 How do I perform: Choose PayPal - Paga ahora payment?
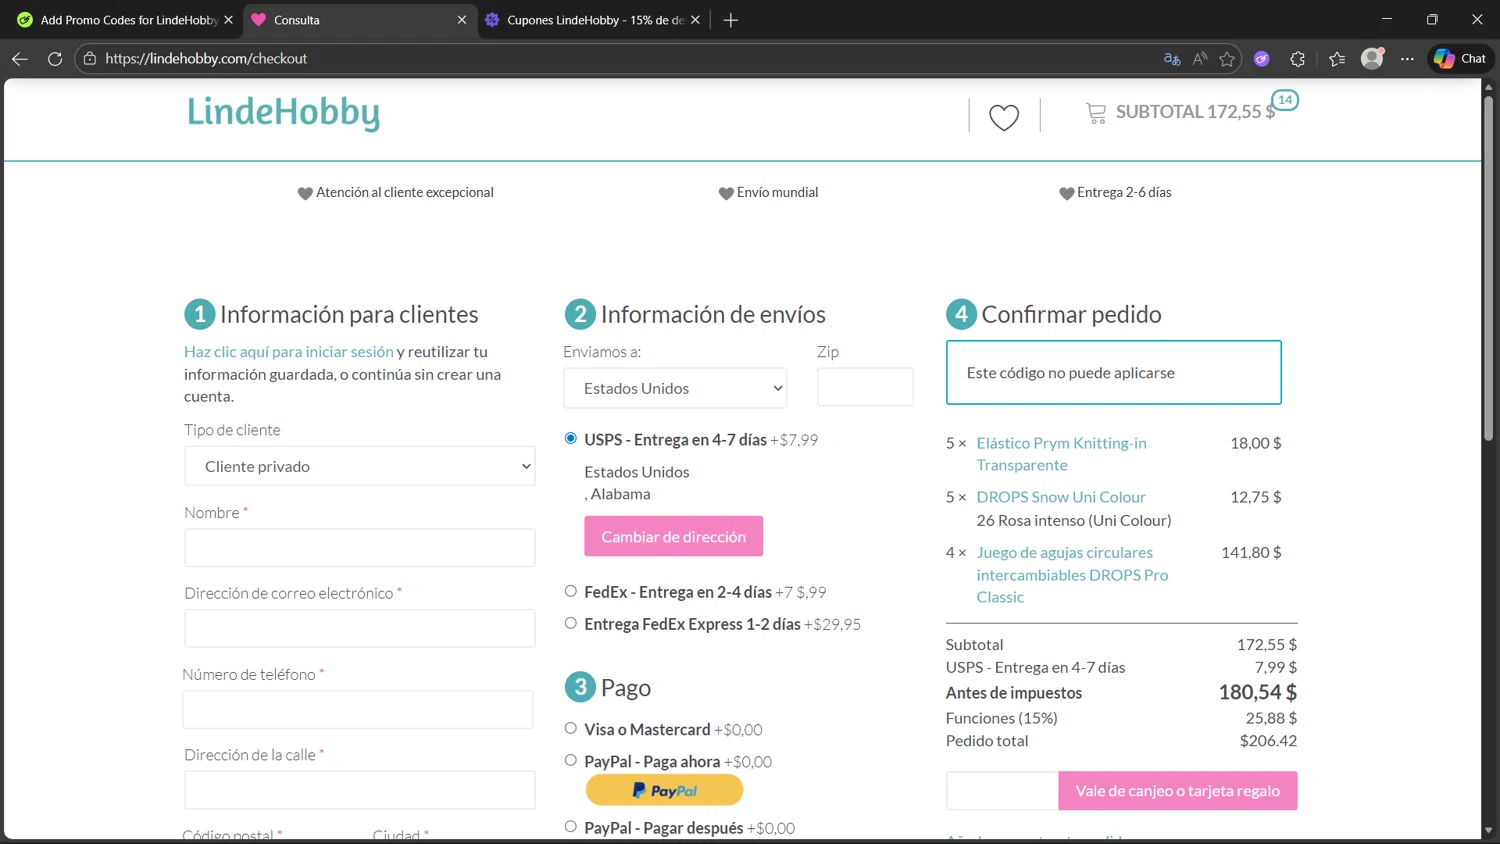[571, 760]
